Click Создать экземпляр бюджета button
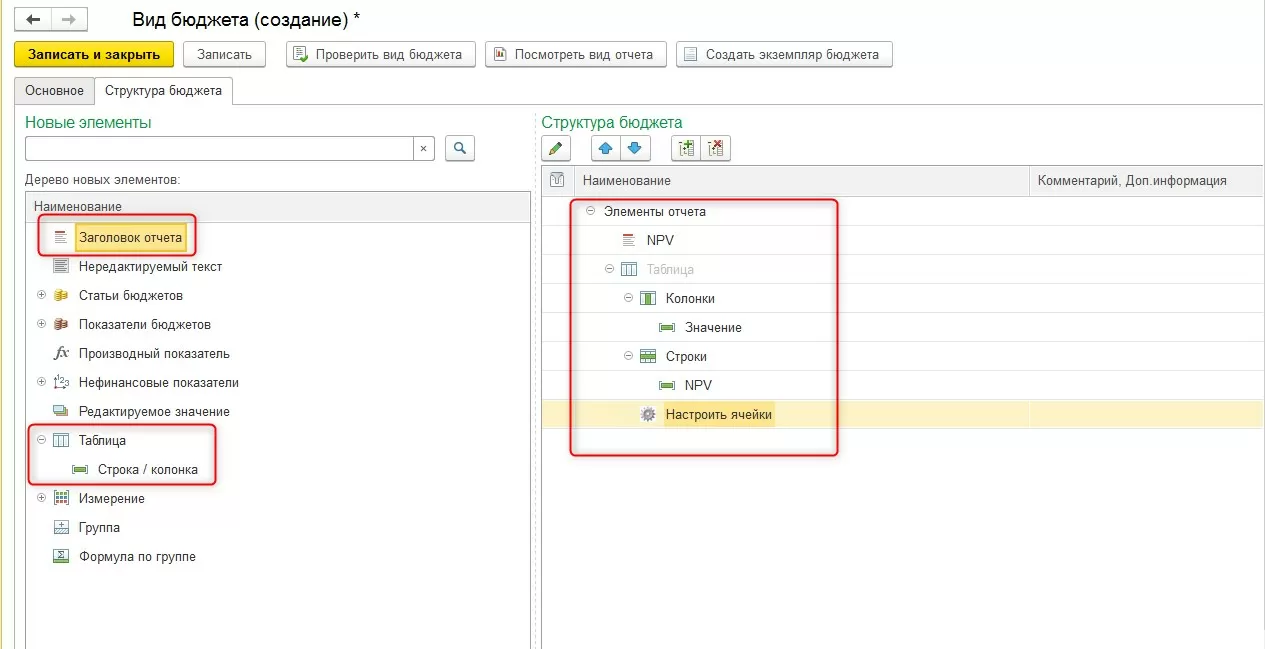This screenshot has width=1265, height=649. point(784,54)
